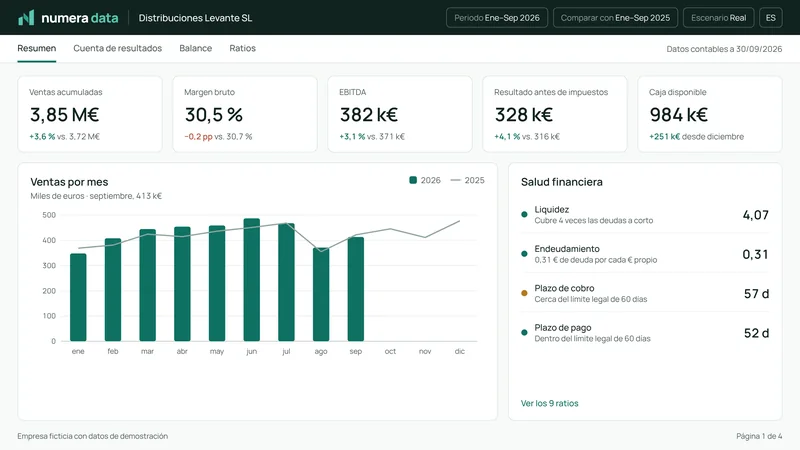
Task: Click the February sales bar
Action: [x=113, y=289]
